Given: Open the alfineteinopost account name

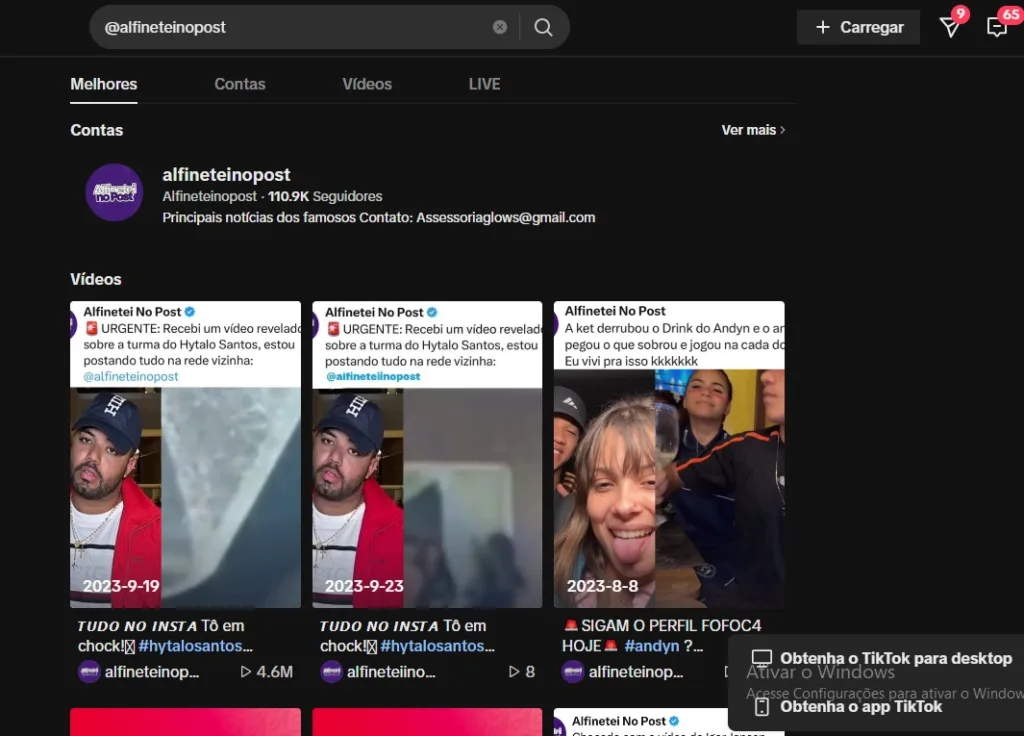Looking at the screenshot, I should 226,174.
